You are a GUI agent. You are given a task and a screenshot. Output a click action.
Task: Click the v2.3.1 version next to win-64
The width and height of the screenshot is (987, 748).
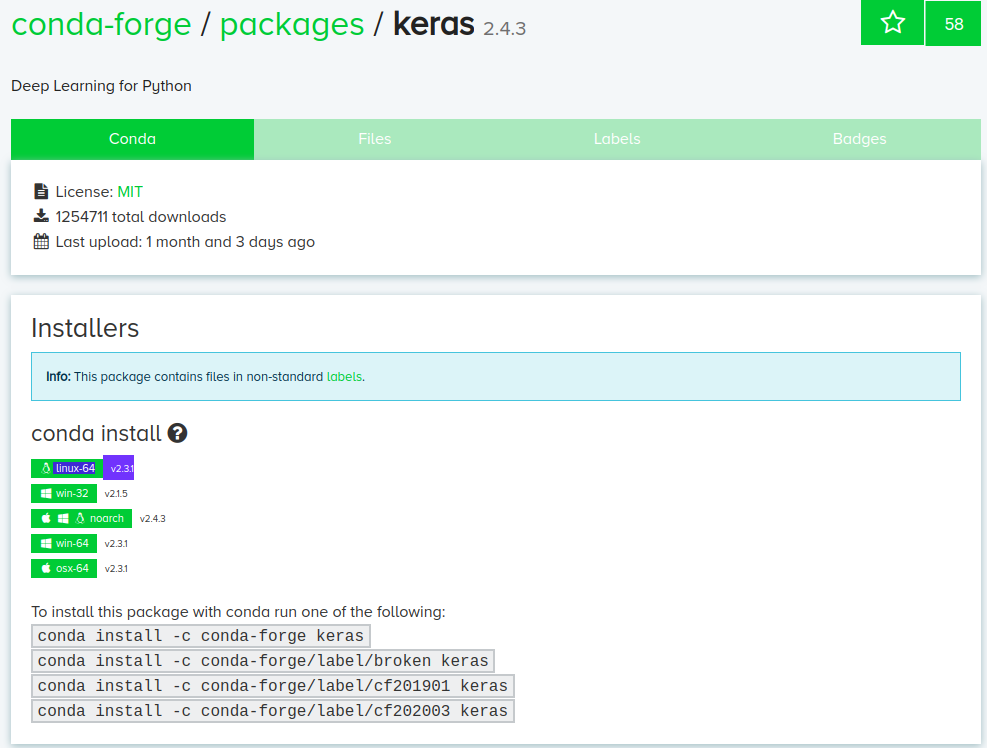tap(116, 543)
